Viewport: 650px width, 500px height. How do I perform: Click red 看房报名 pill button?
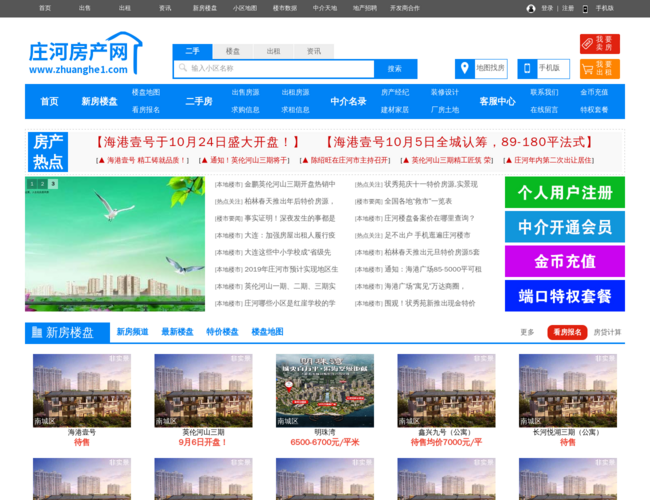click(x=567, y=332)
